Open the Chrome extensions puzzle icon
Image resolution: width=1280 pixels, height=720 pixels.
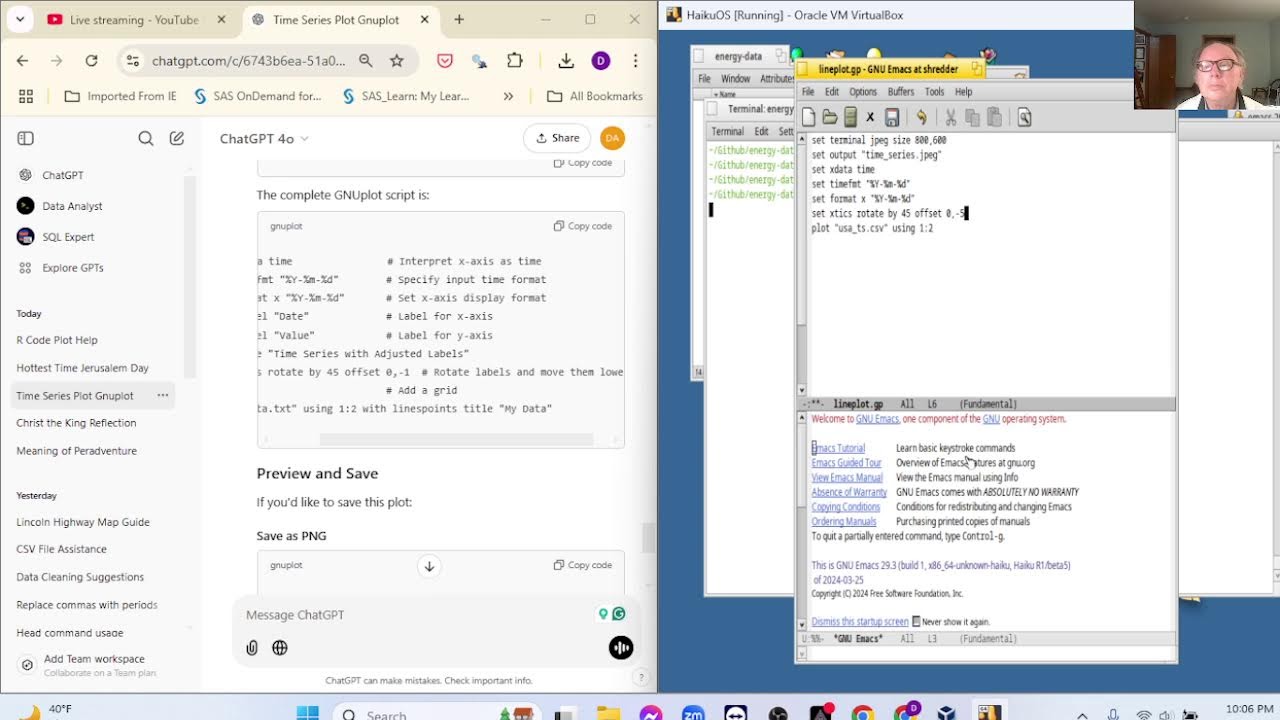(x=515, y=61)
